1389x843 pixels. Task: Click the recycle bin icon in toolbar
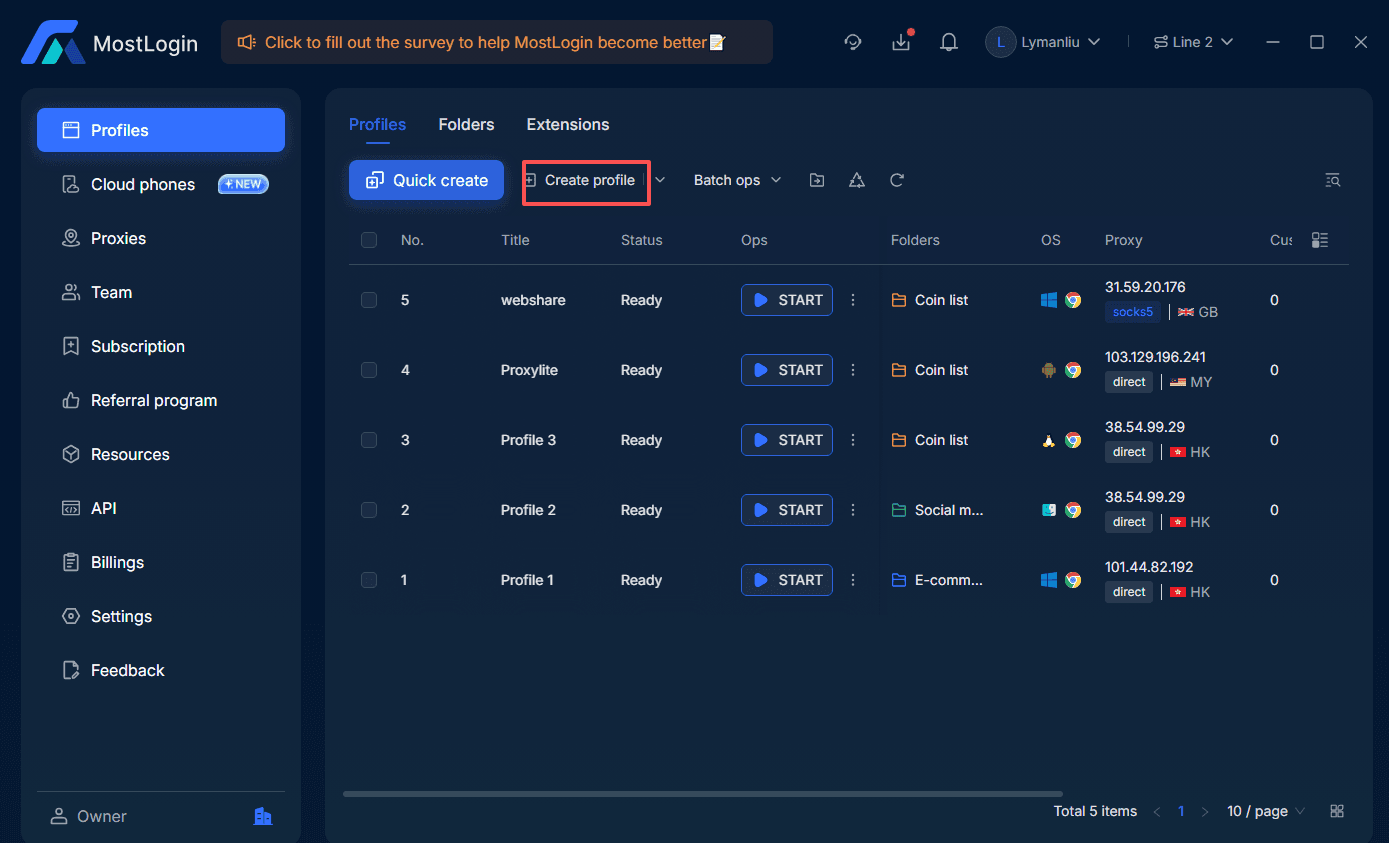tap(857, 180)
